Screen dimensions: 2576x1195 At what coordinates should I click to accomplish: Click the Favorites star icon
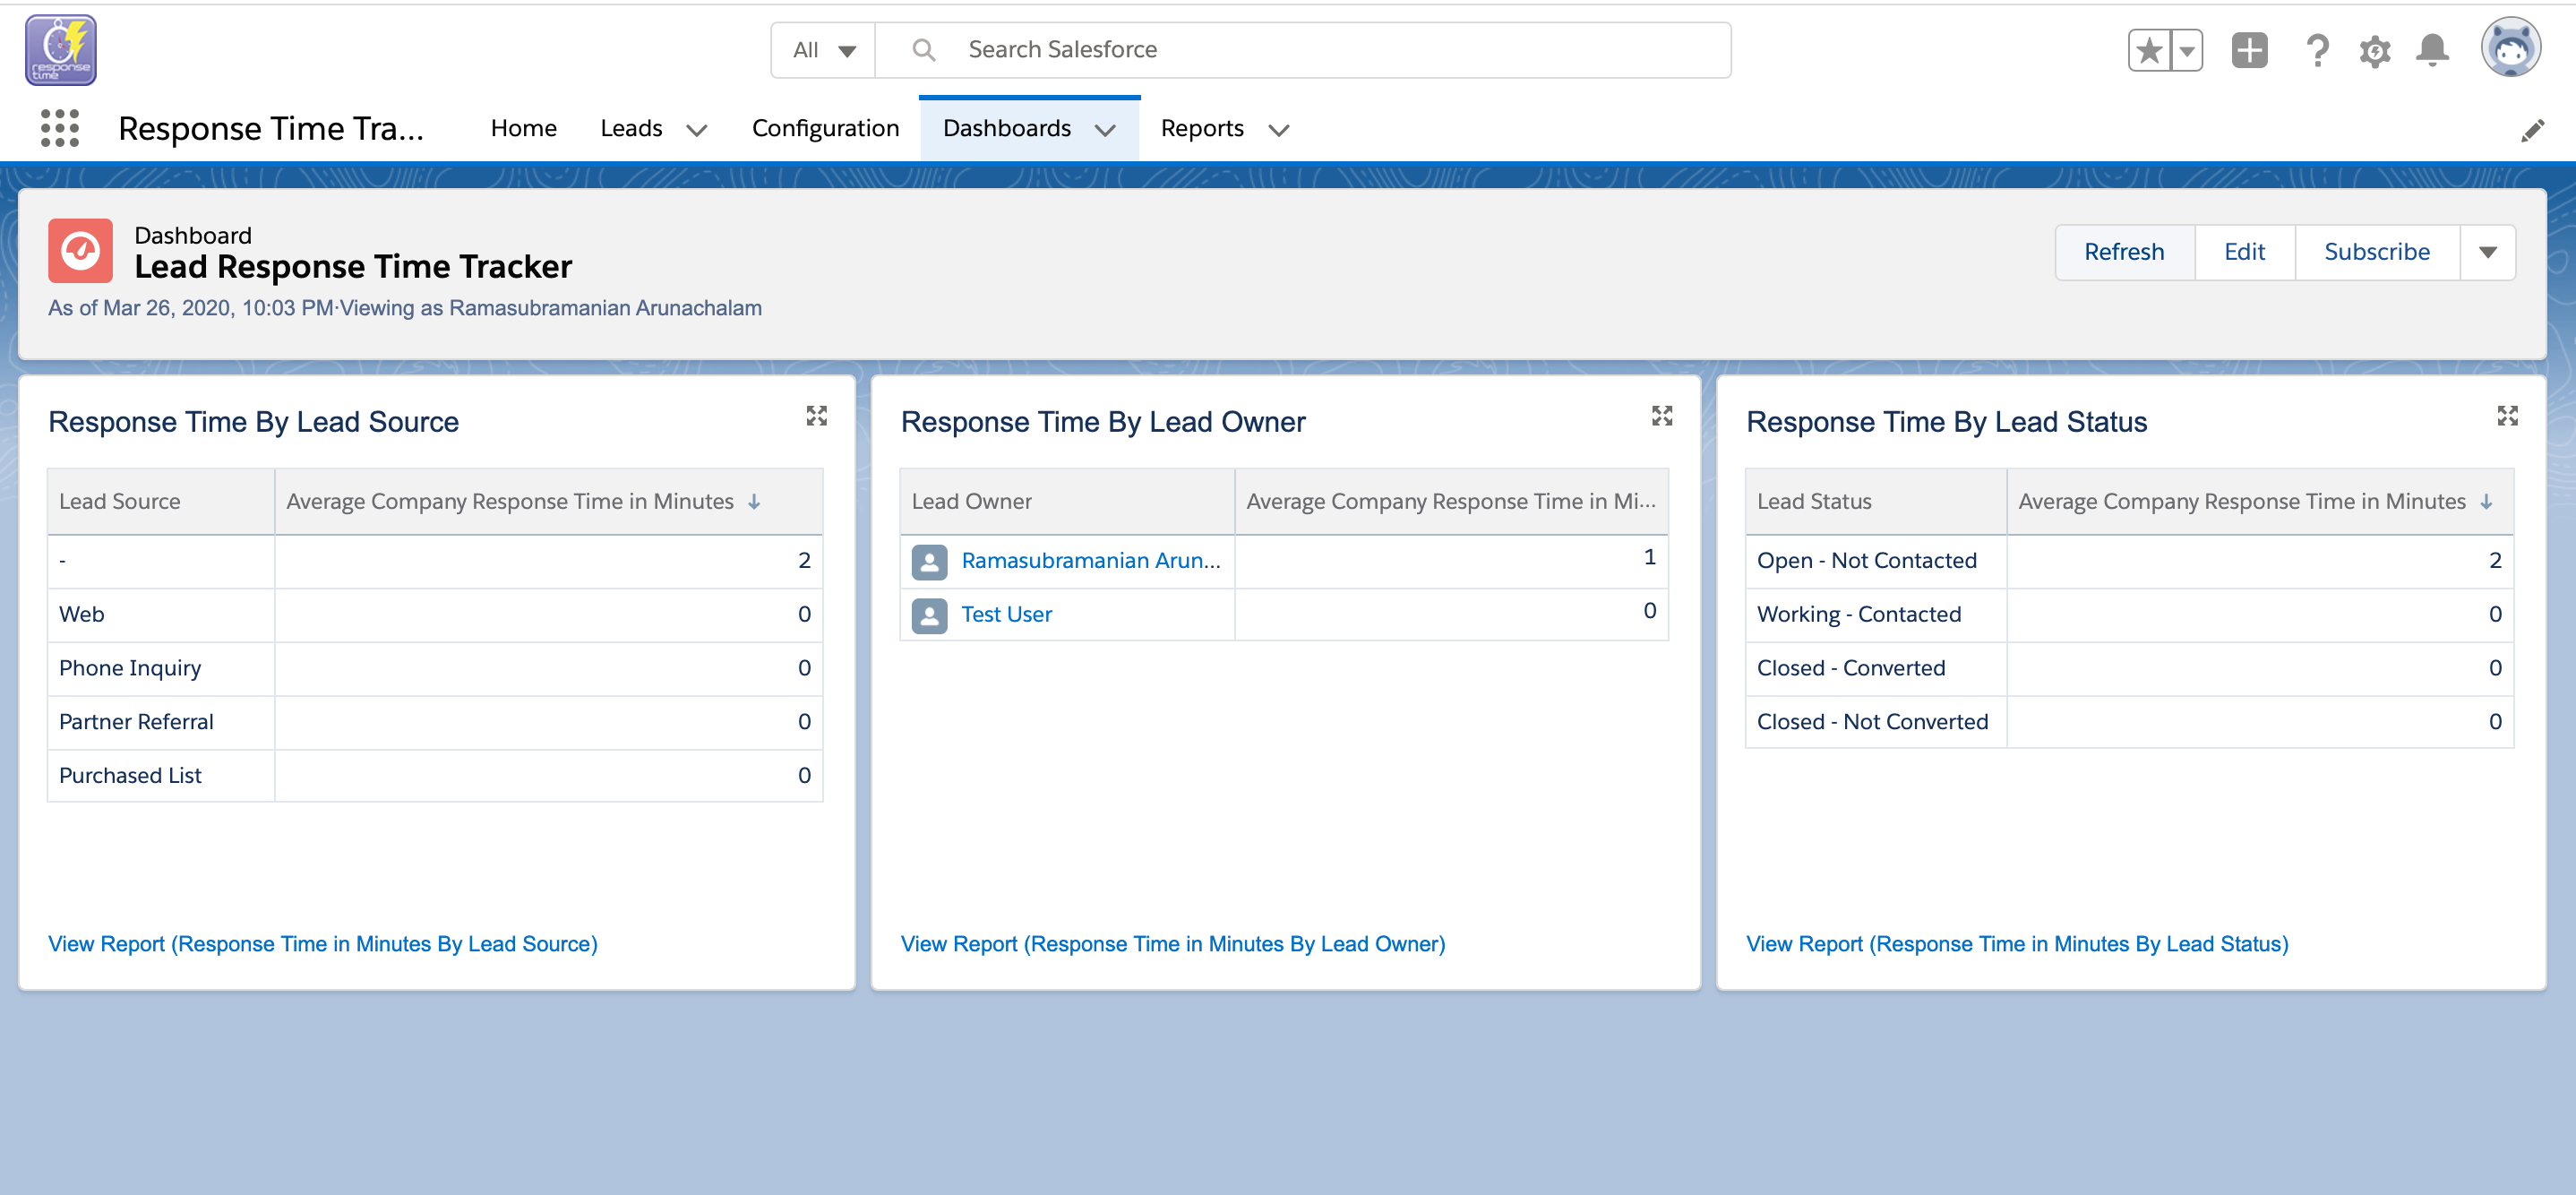pos(2148,50)
